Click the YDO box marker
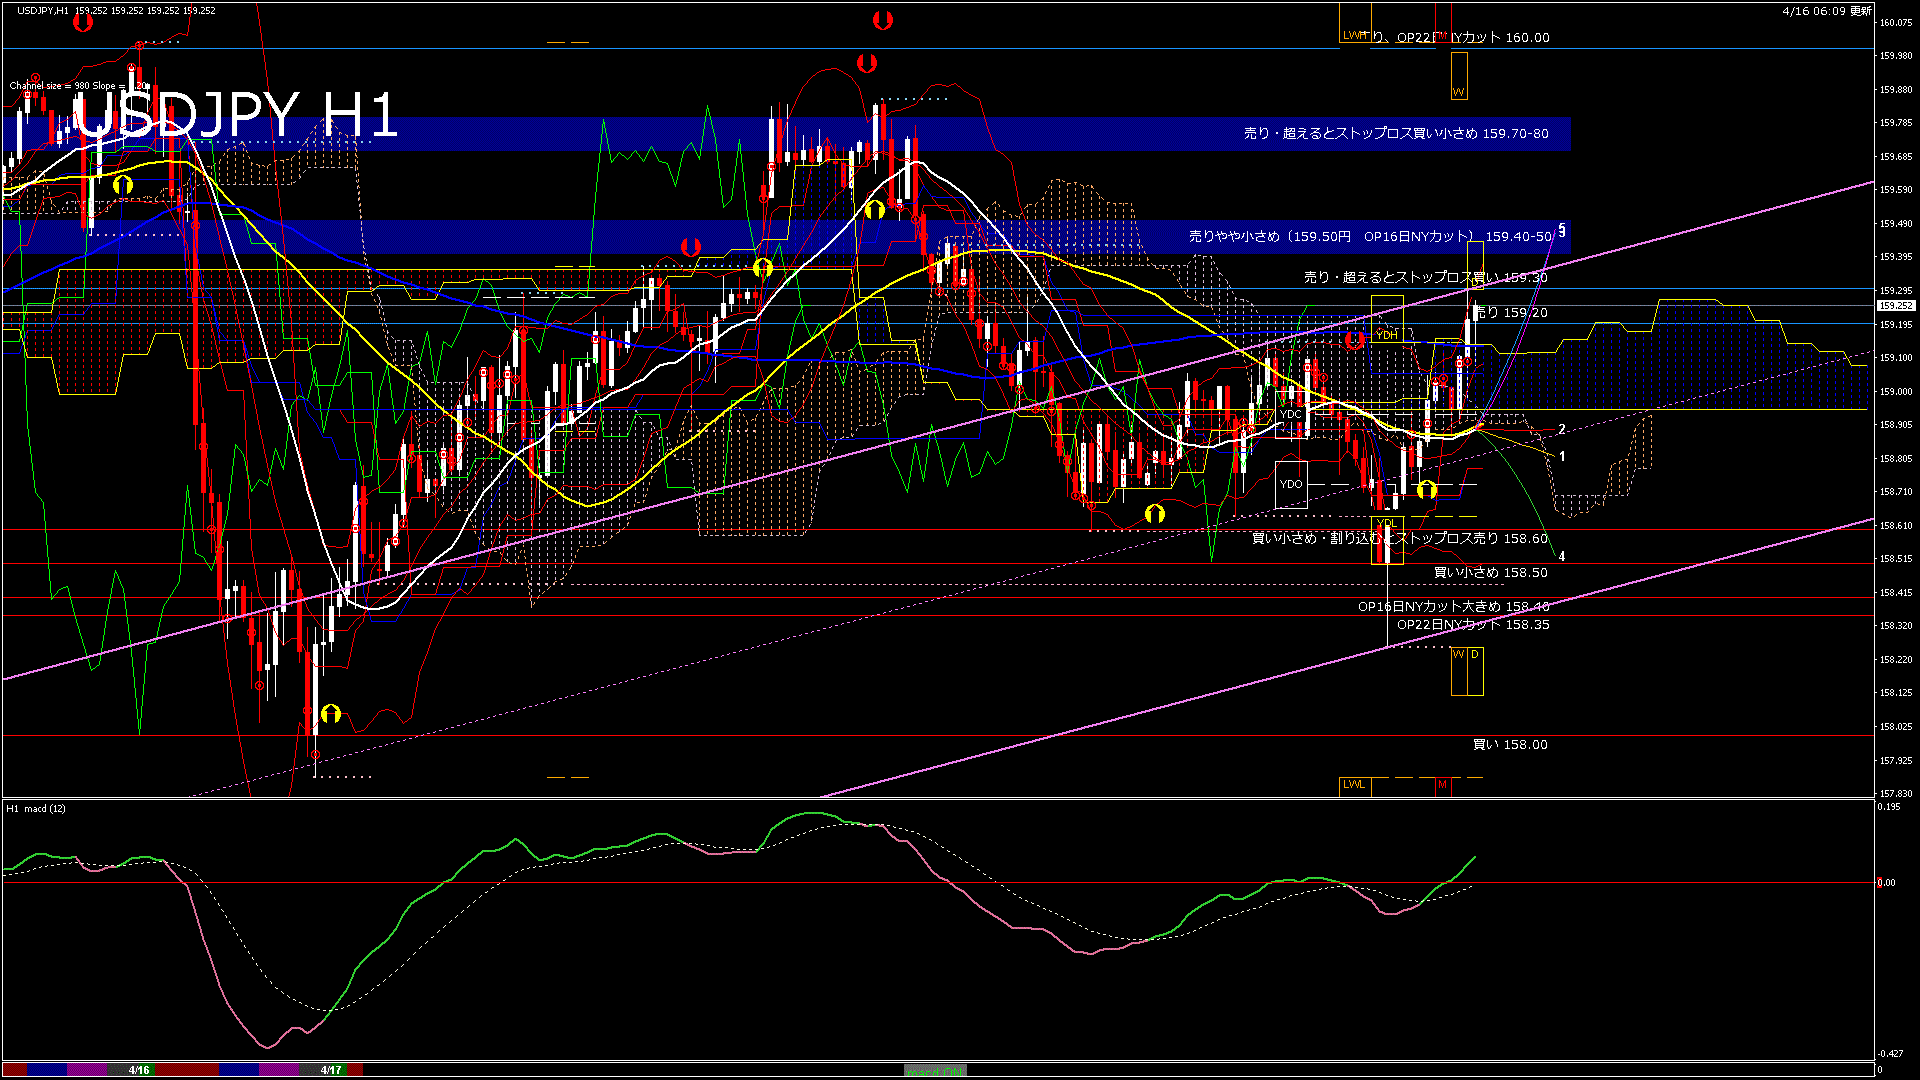Viewport: 1920px width, 1080px height. pyautogui.click(x=1291, y=484)
